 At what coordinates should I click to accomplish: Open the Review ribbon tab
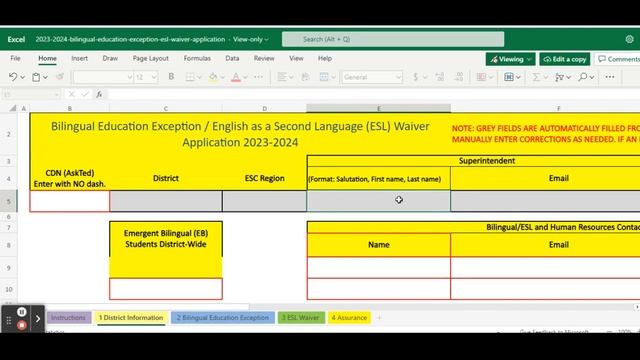264,58
